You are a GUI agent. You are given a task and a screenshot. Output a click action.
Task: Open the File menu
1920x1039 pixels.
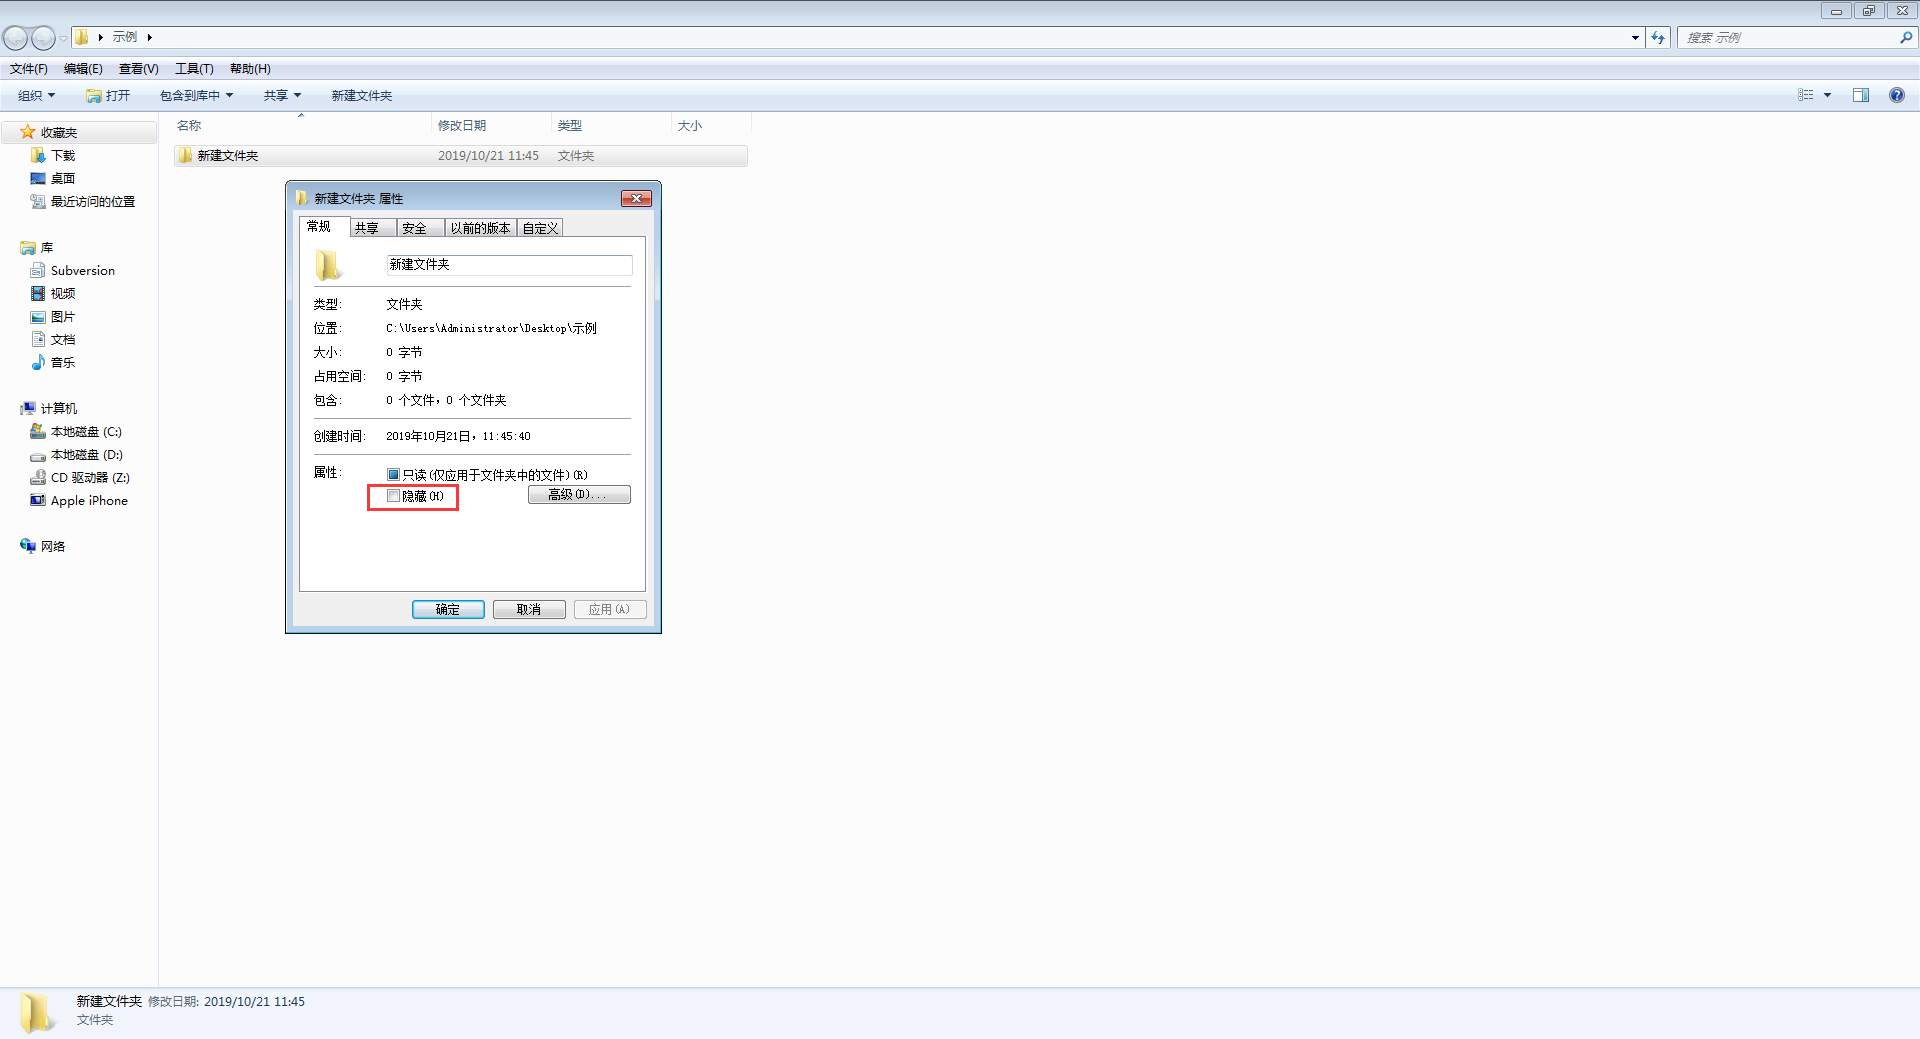pos(29,68)
